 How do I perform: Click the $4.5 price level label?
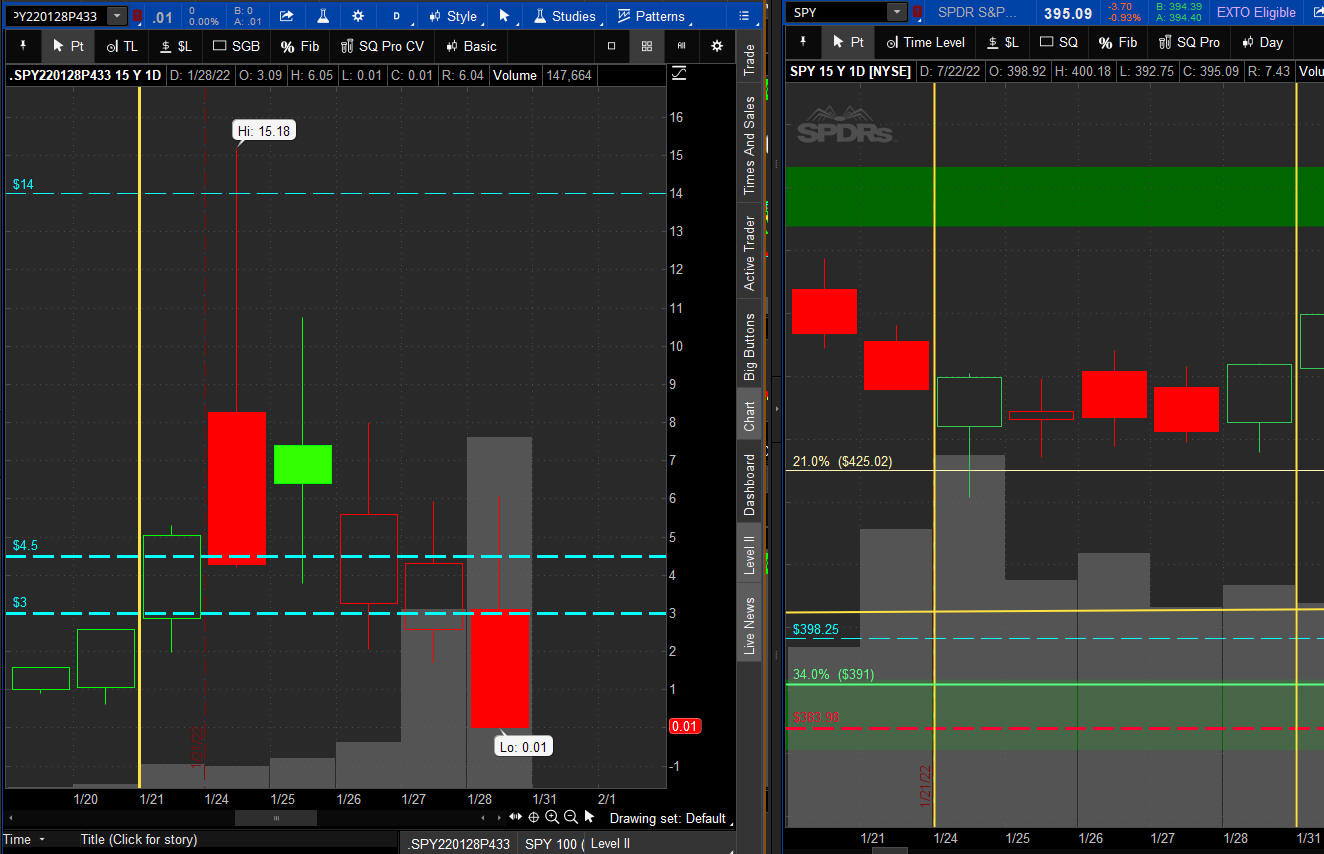point(25,546)
